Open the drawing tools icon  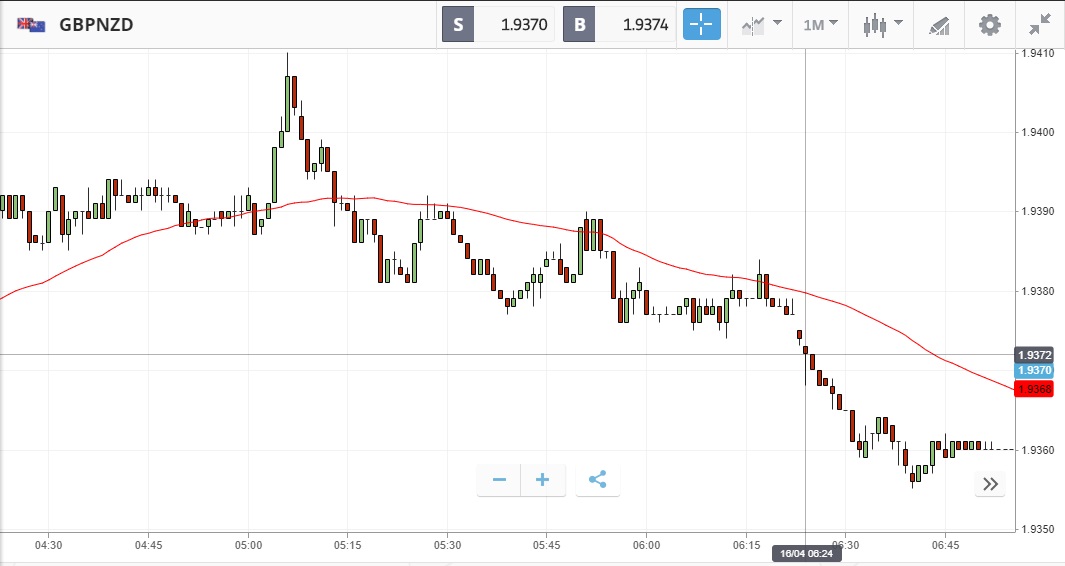(x=938, y=24)
